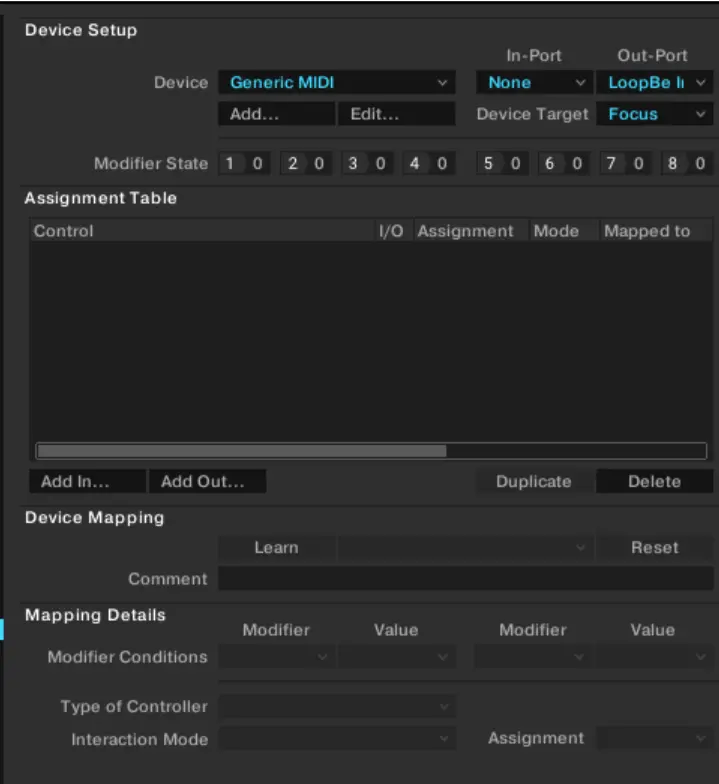Image resolution: width=719 pixels, height=784 pixels.
Task: Click Modifier State 1 value box
Action: [257, 164]
